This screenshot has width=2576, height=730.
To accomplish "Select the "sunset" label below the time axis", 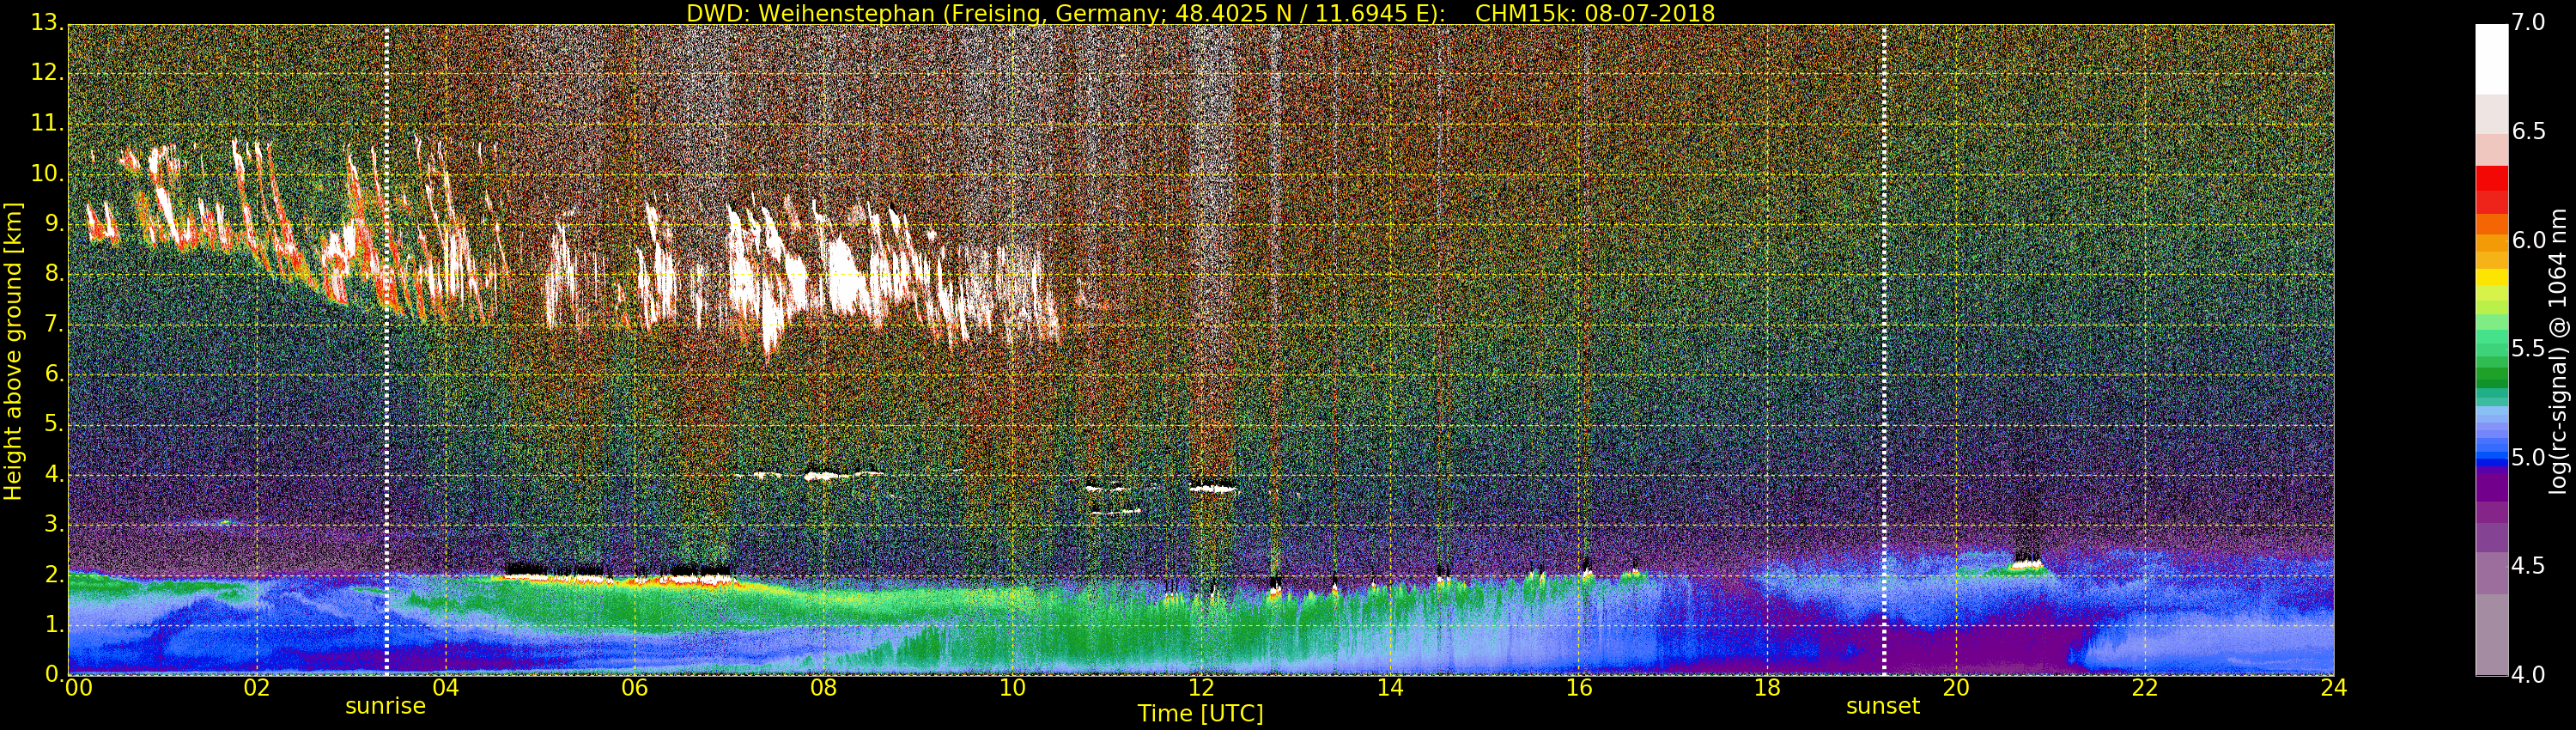I will click(1883, 706).
